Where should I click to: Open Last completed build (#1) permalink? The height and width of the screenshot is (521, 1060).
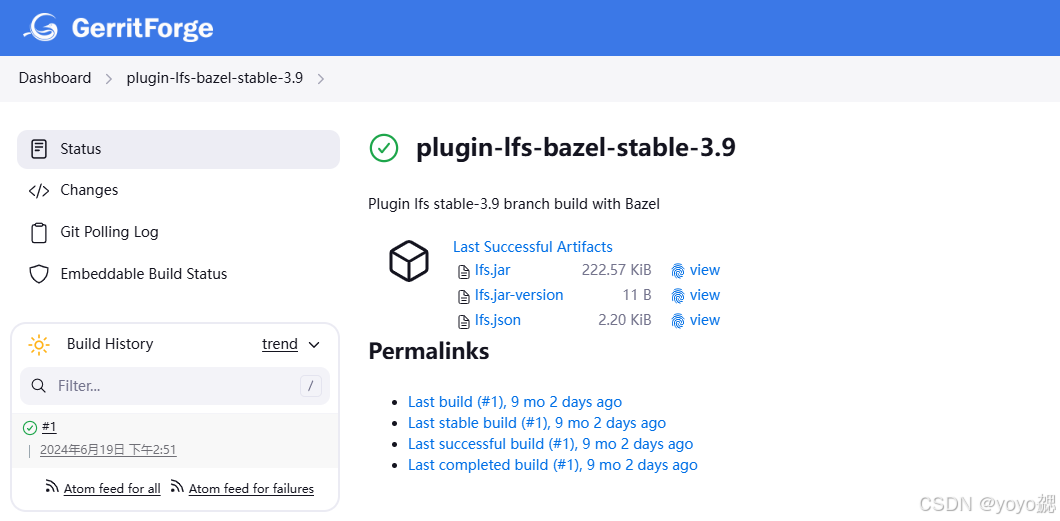pos(552,465)
